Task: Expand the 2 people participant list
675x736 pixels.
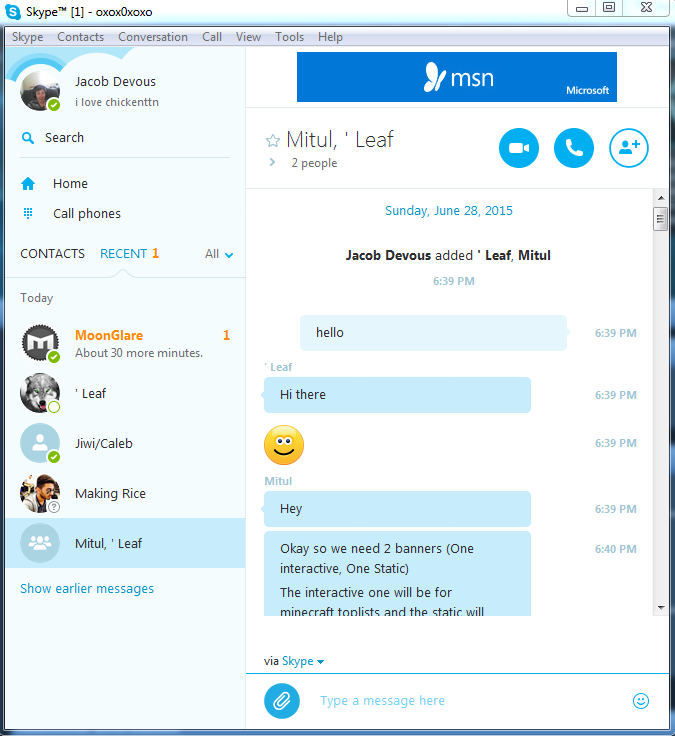Action: pos(272,162)
